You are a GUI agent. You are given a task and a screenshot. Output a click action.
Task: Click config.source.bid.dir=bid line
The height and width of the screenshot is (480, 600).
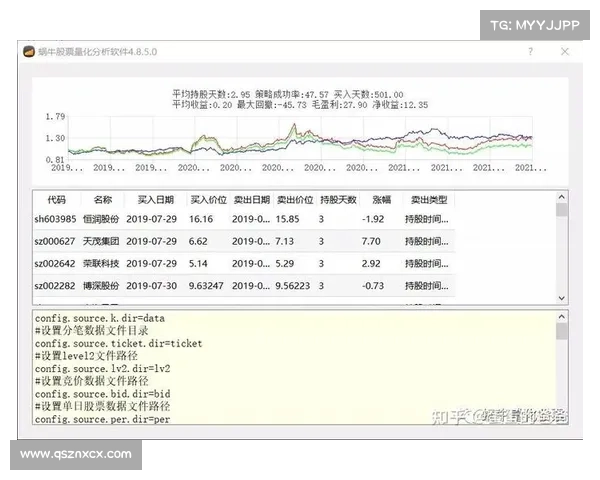pyautogui.click(x=103, y=394)
